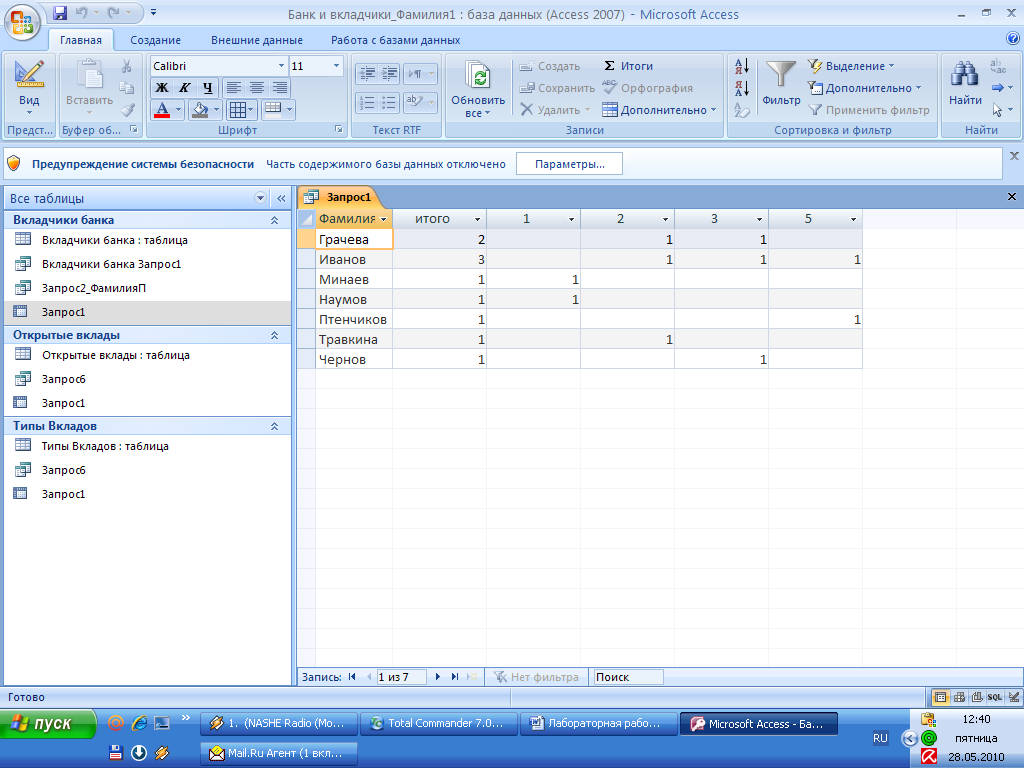
Task: Switch to Создание ribbon tab
Action: (x=155, y=40)
